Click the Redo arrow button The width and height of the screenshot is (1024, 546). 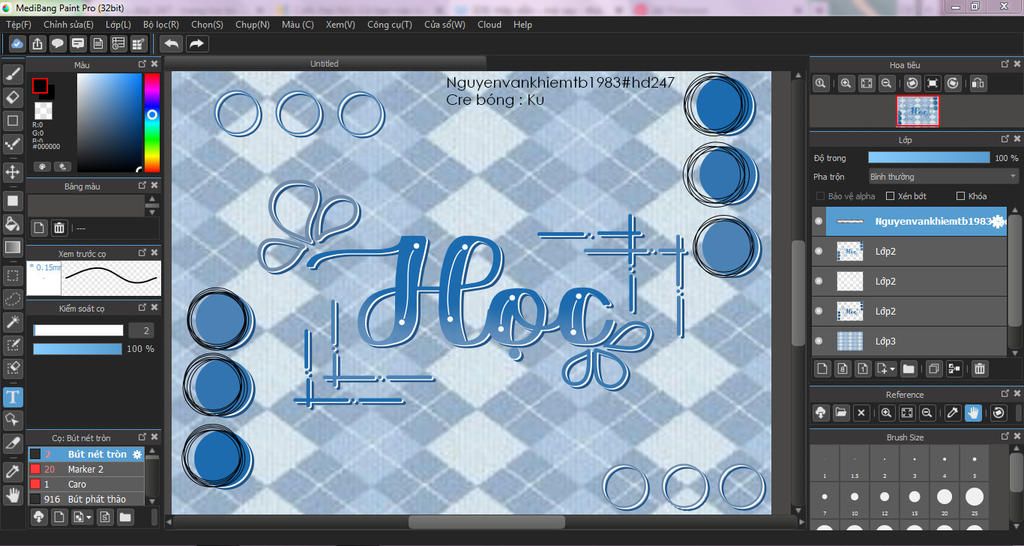coord(196,44)
